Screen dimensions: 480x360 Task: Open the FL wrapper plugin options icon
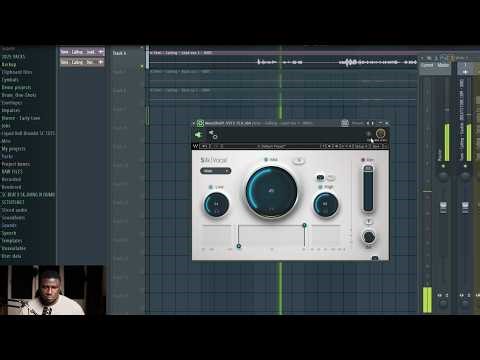(x=200, y=123)
